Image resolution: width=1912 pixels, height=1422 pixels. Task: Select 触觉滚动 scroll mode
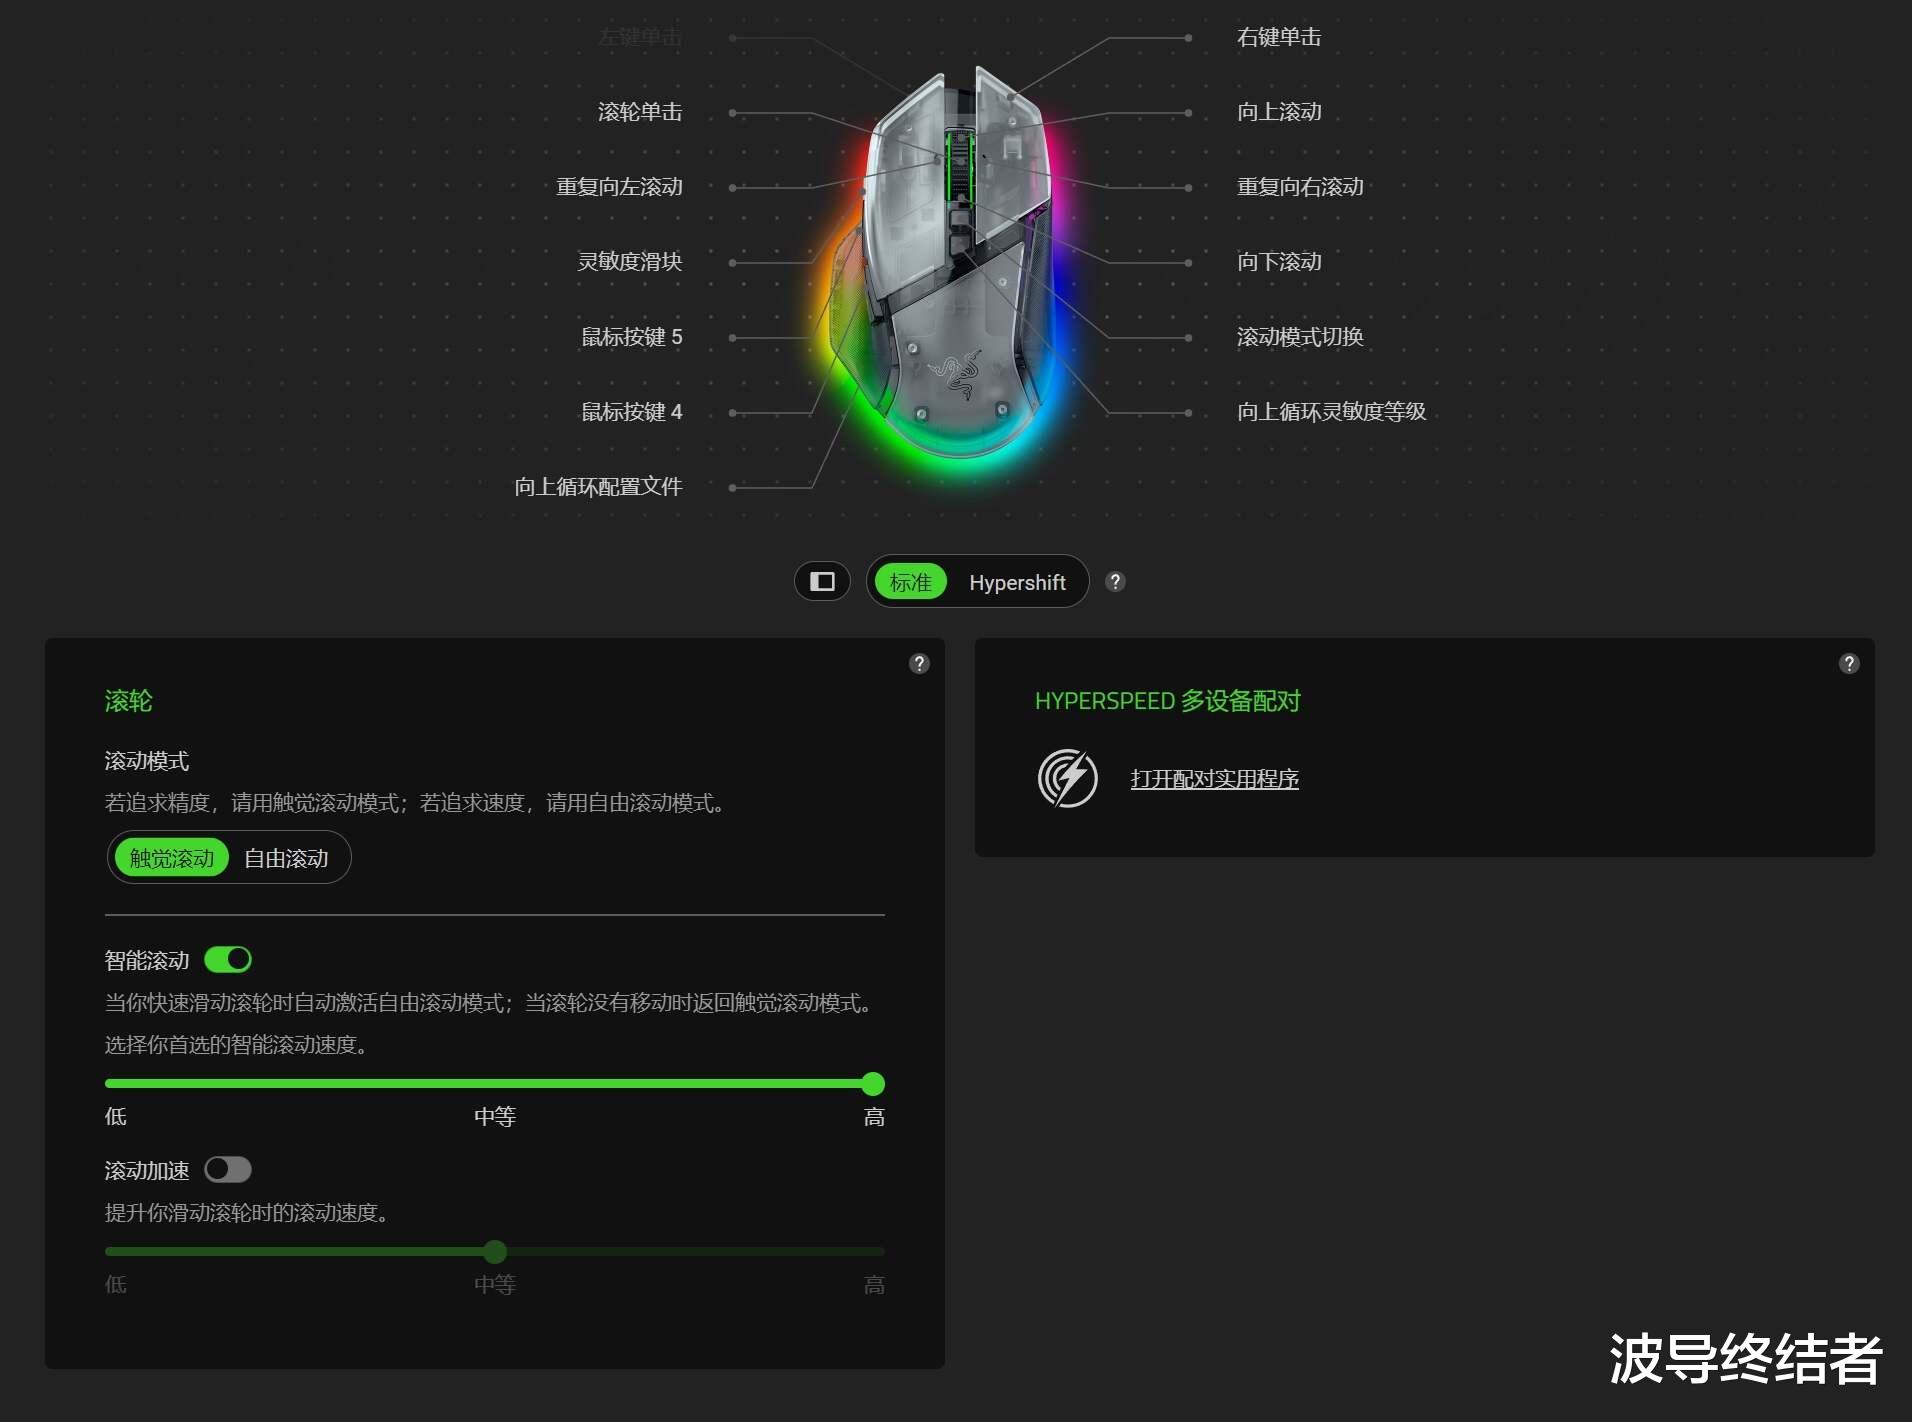click(x=172, y=858)
